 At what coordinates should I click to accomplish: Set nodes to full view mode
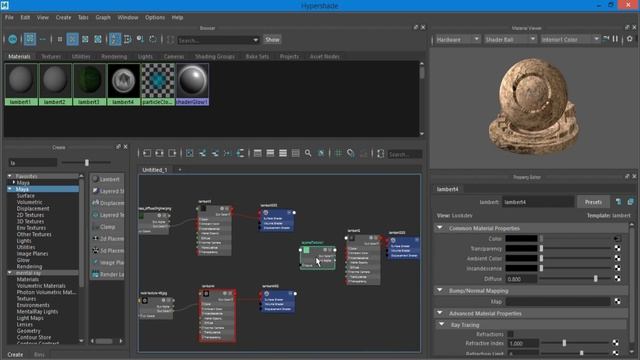[x=282, y=153]
